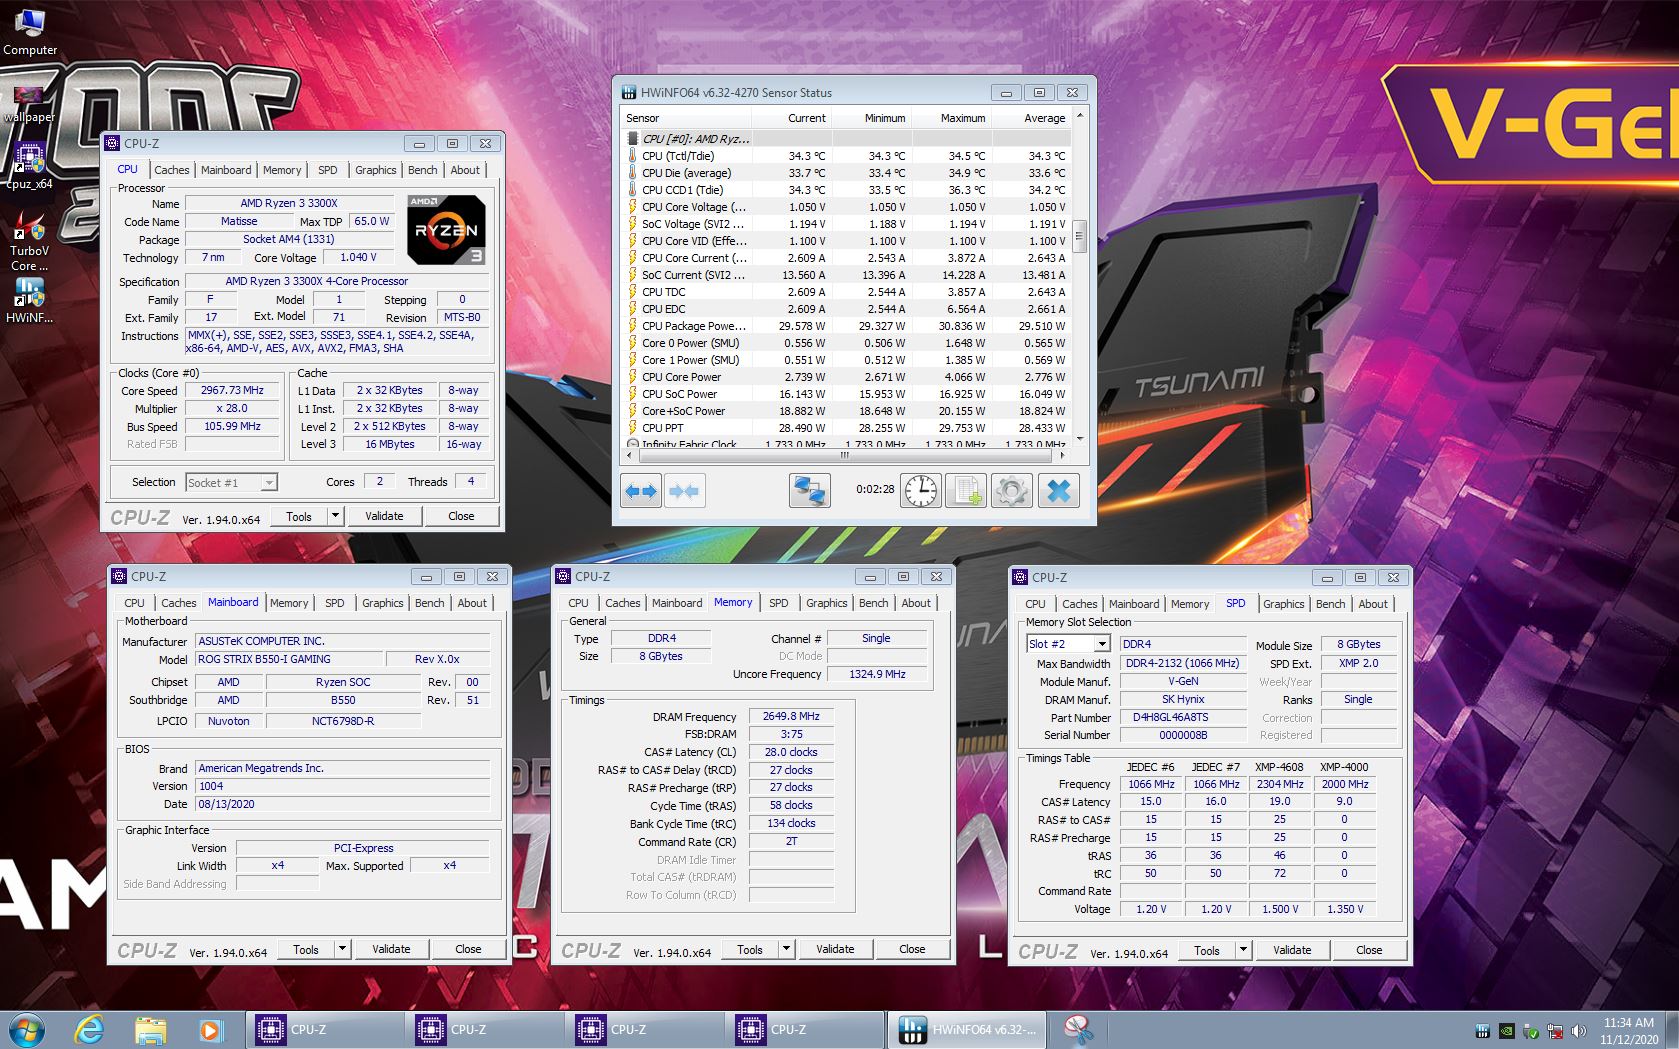The width and height of the screenshot is (1679, 1049).
Task: Click the thermometer icon beside CPU (Tctl/Tdie)
Action: (632, 156)
